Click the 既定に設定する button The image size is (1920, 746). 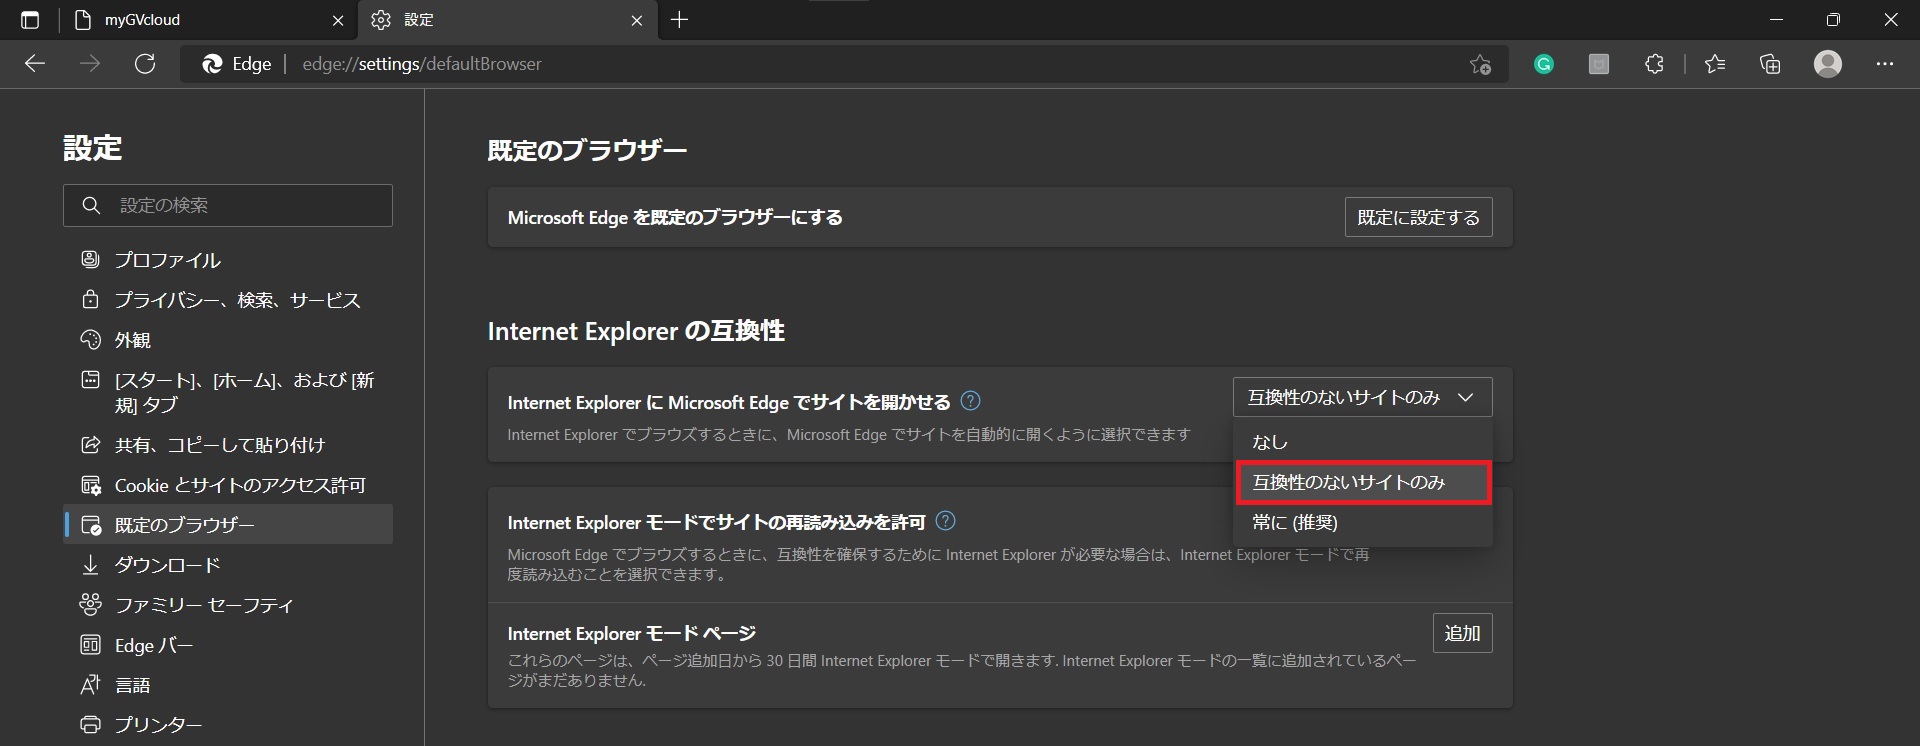tap(1418, 217)
